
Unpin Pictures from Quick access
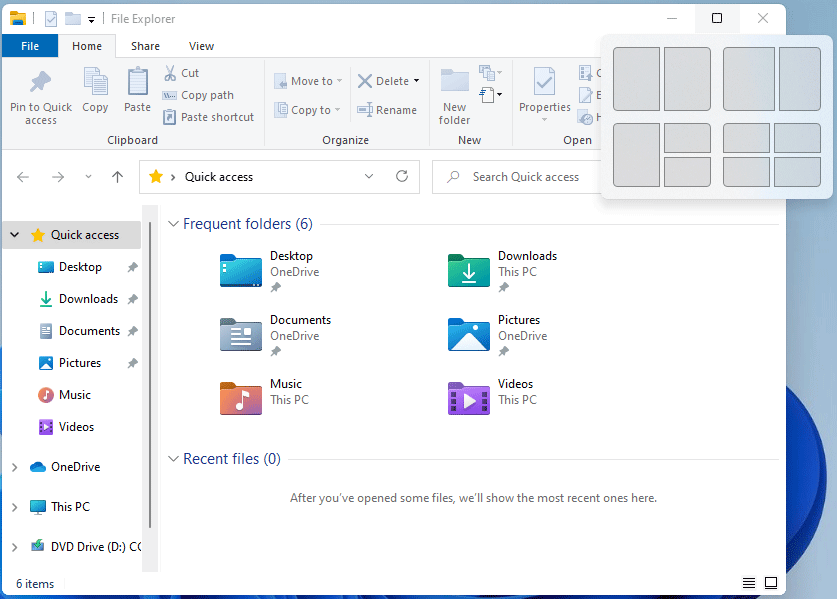[131, 362]
